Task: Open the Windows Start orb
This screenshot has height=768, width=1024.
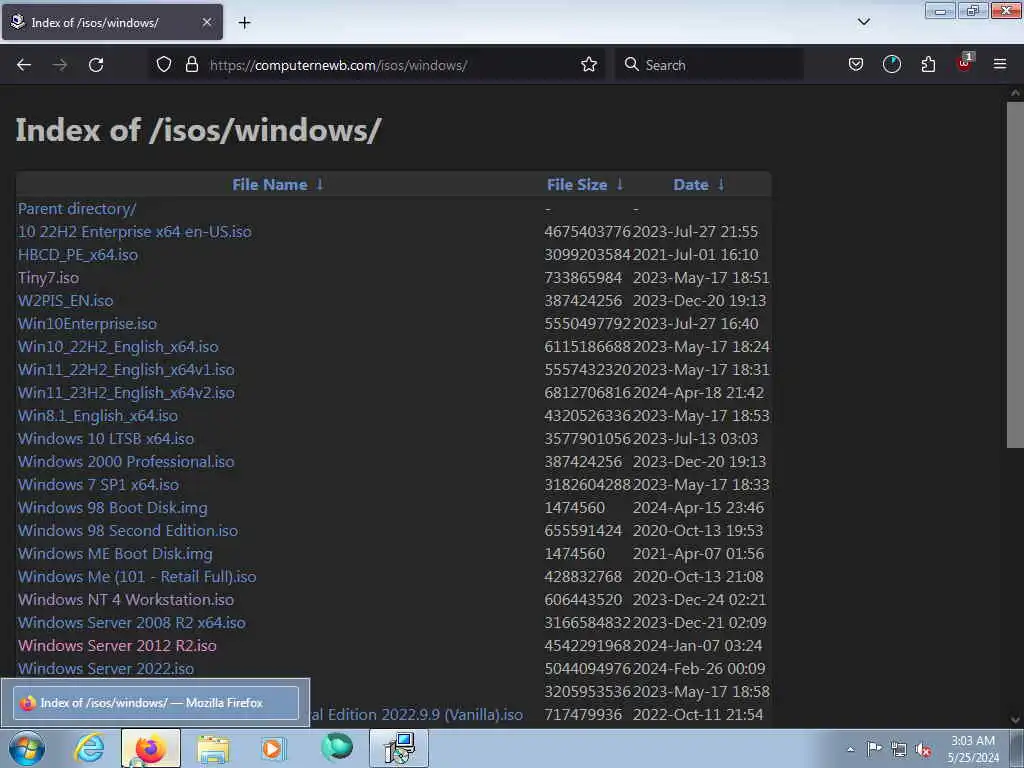Action: [x=26, y=748]
